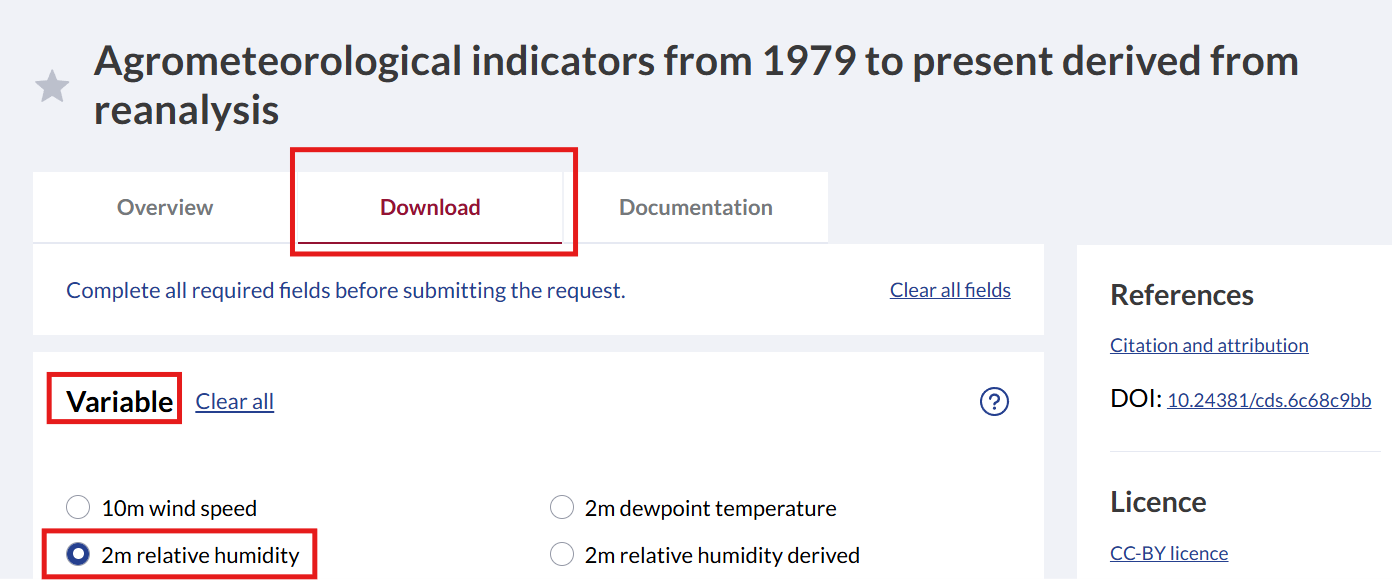Click the Licence heading

[1158, 502]
